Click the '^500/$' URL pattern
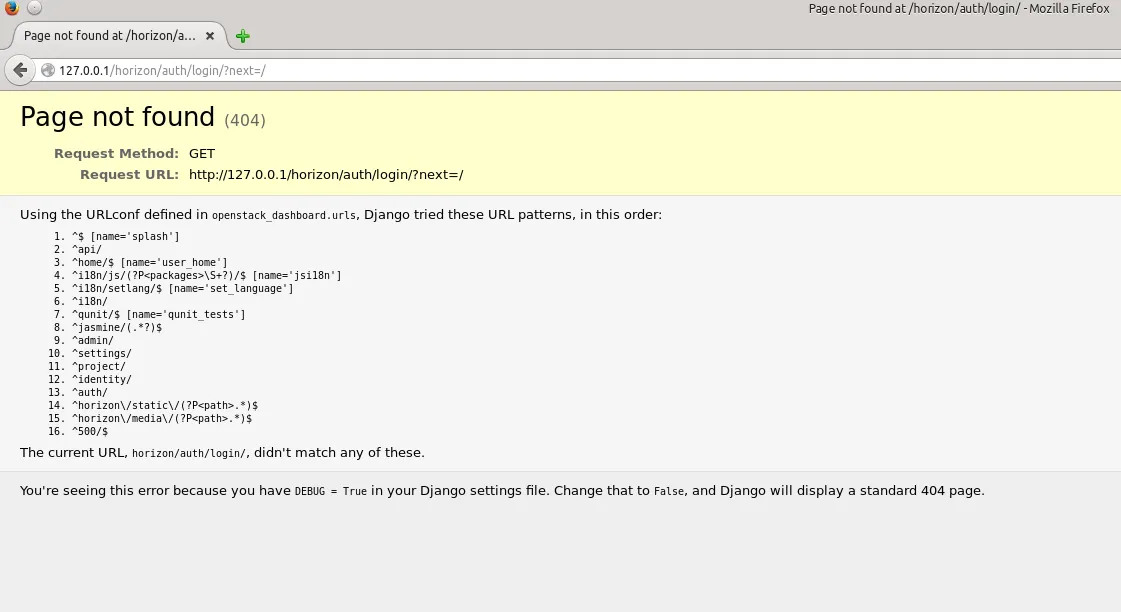 (x=89, y=431)
